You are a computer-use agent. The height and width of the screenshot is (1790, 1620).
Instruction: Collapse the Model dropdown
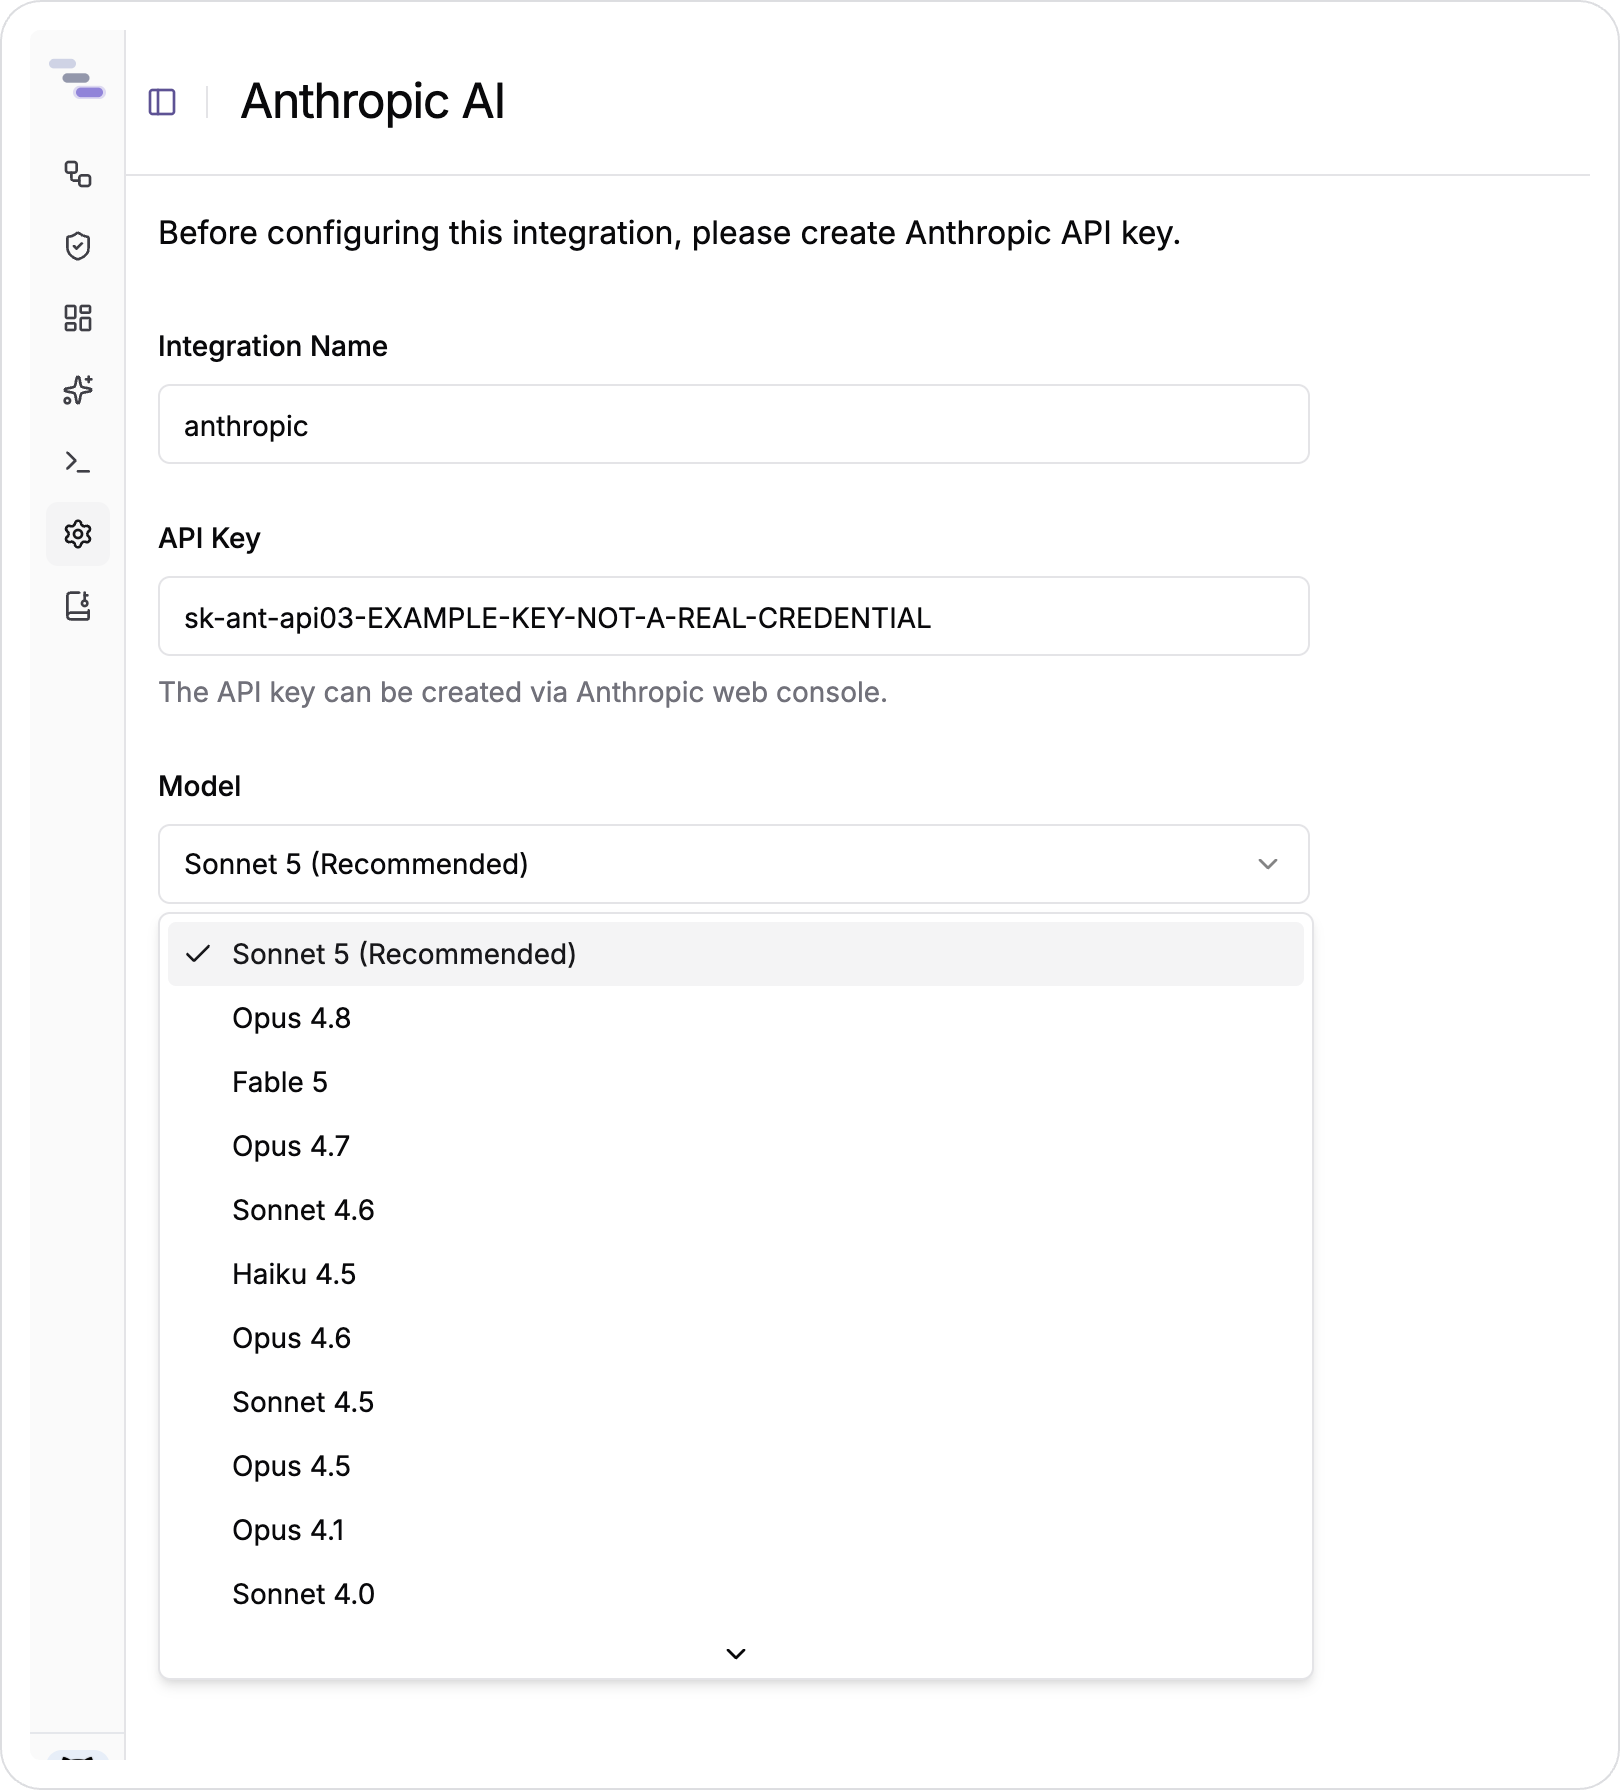click(x=734, y=864)
